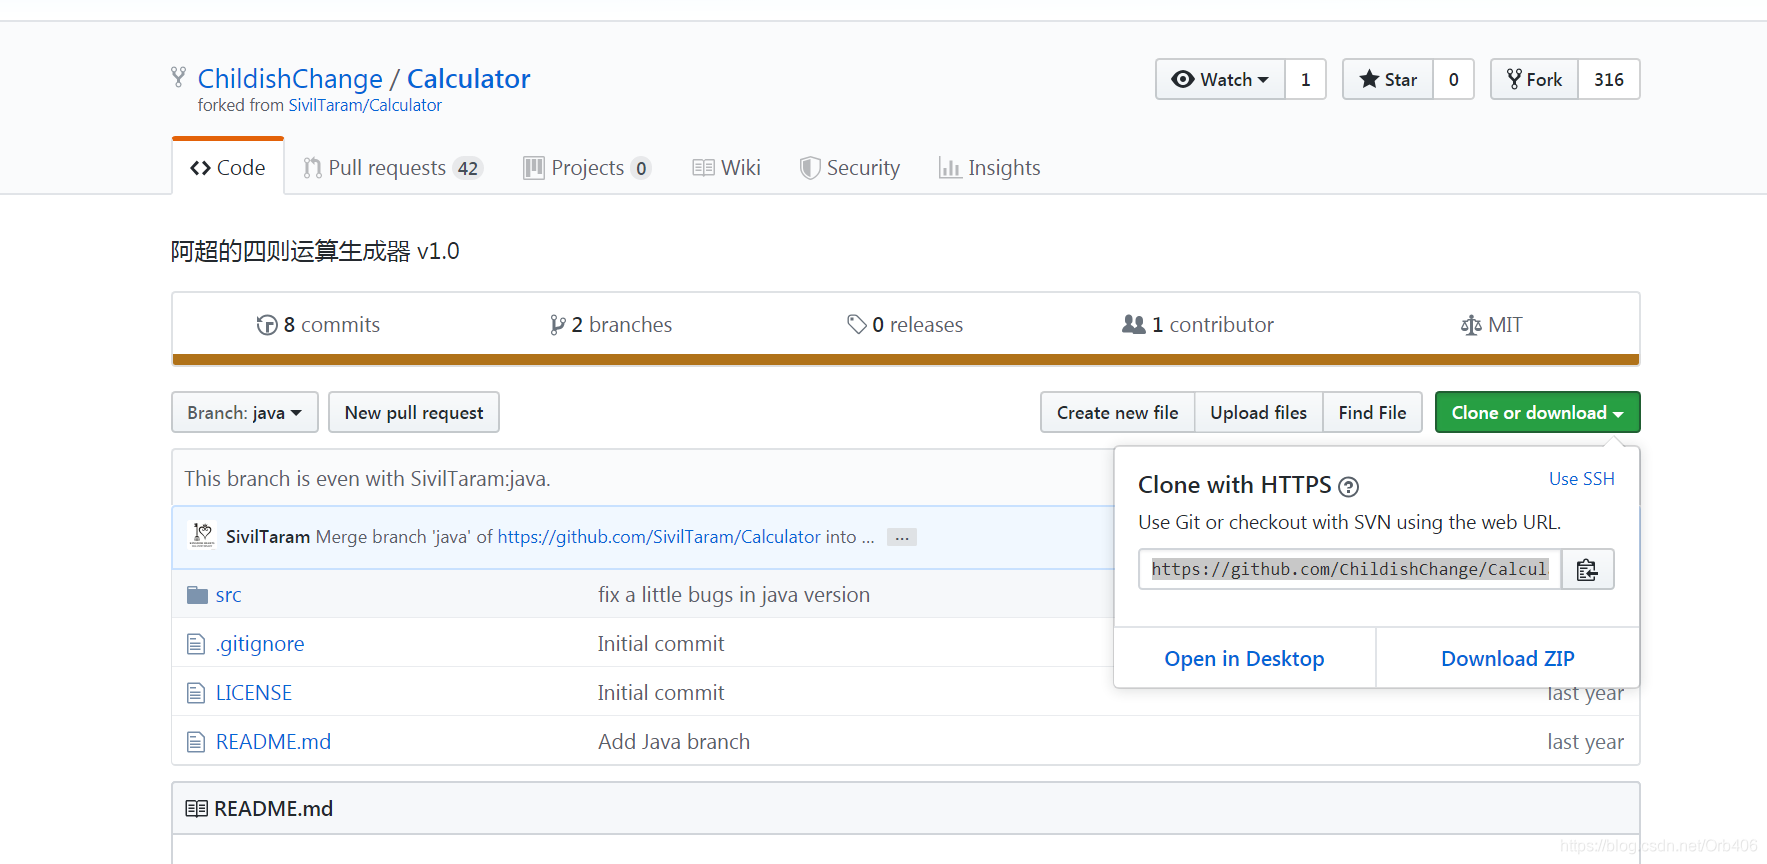View the 1 contributor page

click(1198, 325)
